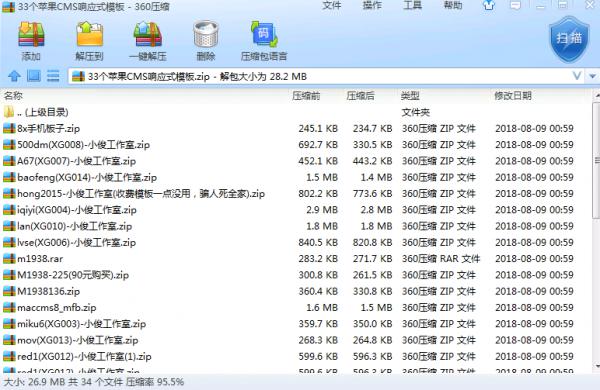Select file M1938-225(90元购买).zip
Screen dimensions: 600x390
297,275
